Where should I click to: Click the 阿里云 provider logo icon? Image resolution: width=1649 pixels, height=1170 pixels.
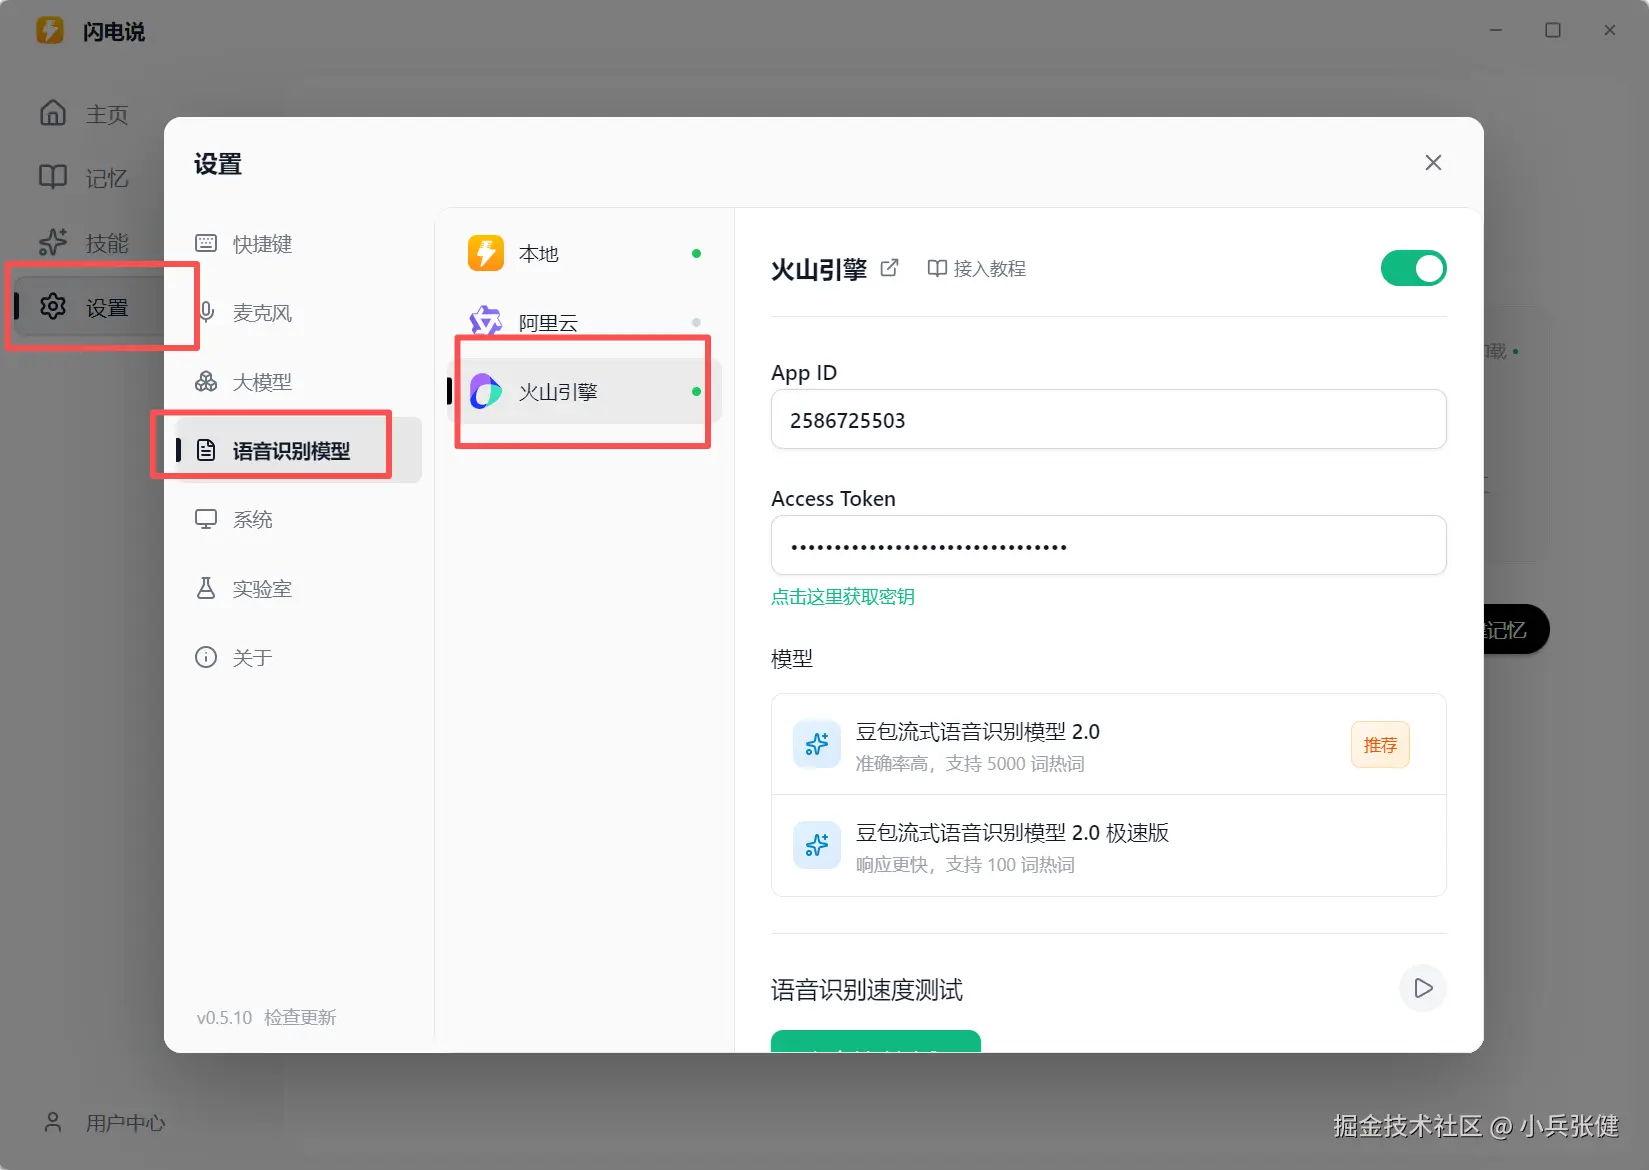click(486, 322)
